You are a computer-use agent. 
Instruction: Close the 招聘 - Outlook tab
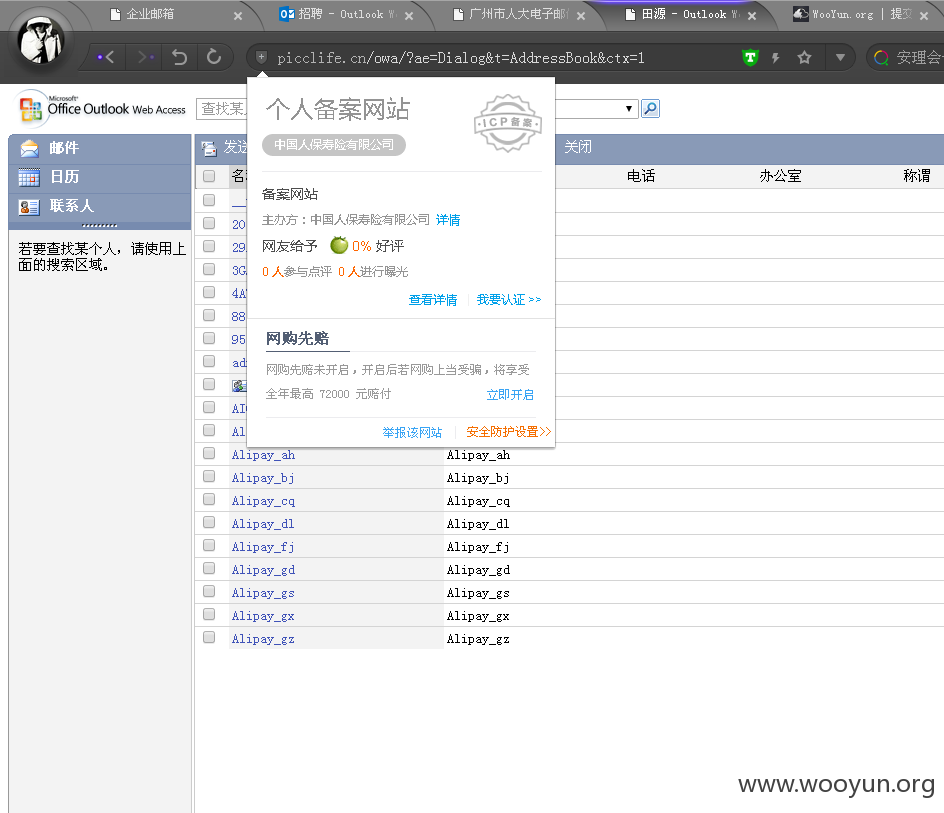click(409, 16)
